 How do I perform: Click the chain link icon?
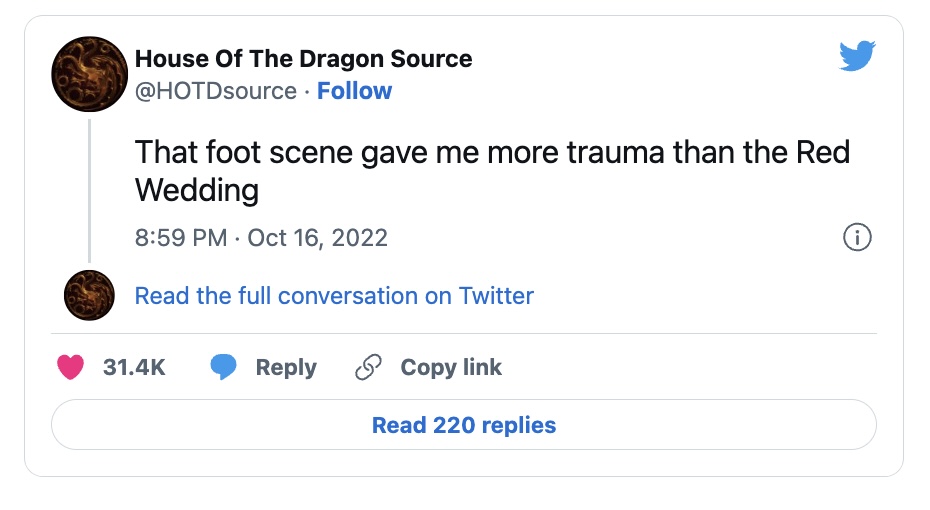[x=369, y=368]
